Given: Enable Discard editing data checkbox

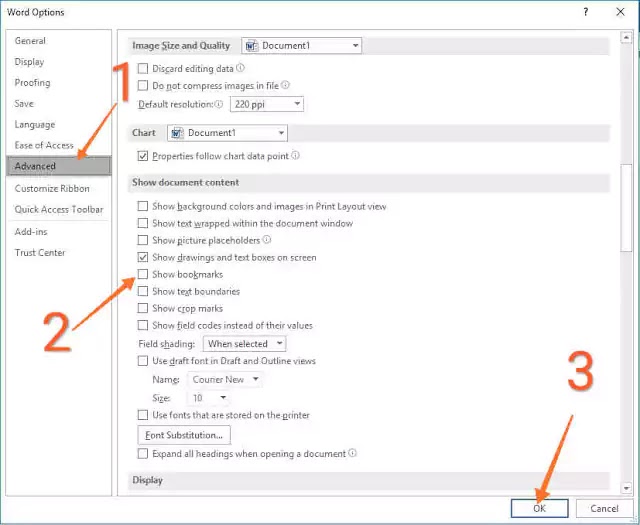Looking at the screenshot, I should point(142,68).
